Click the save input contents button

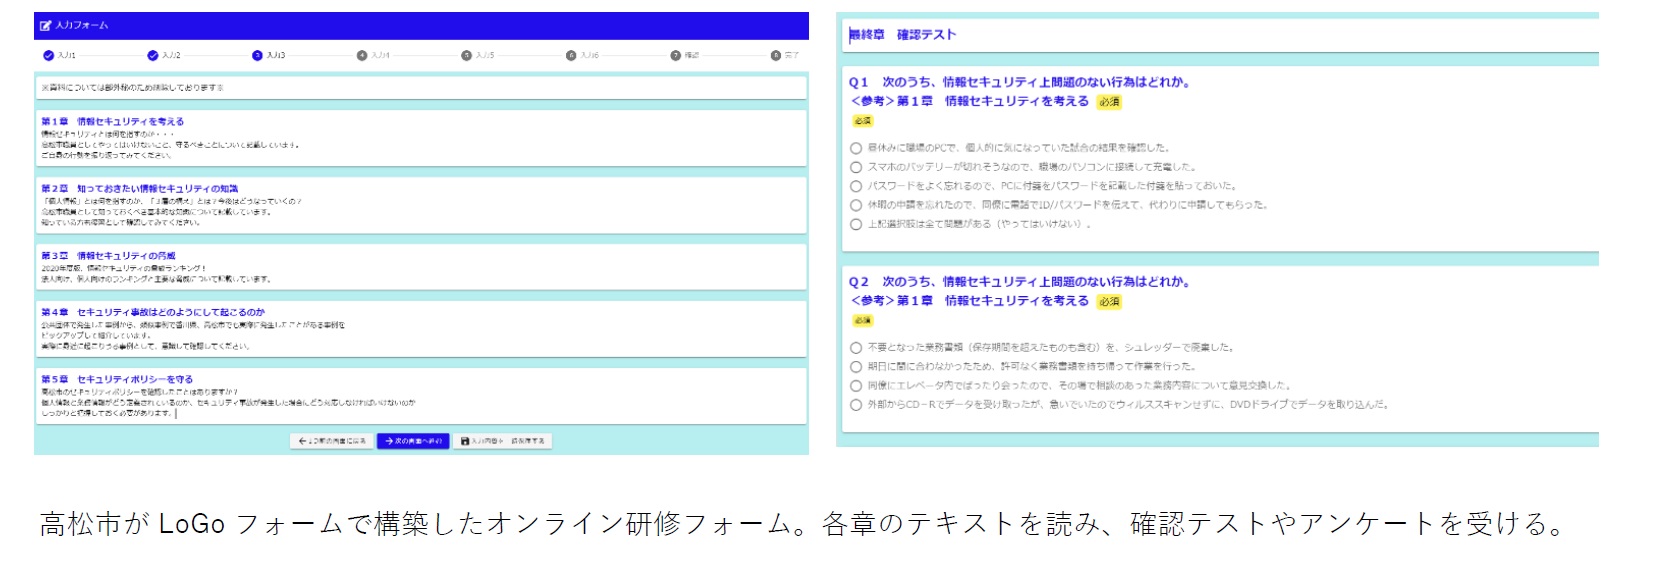(503, 441)
